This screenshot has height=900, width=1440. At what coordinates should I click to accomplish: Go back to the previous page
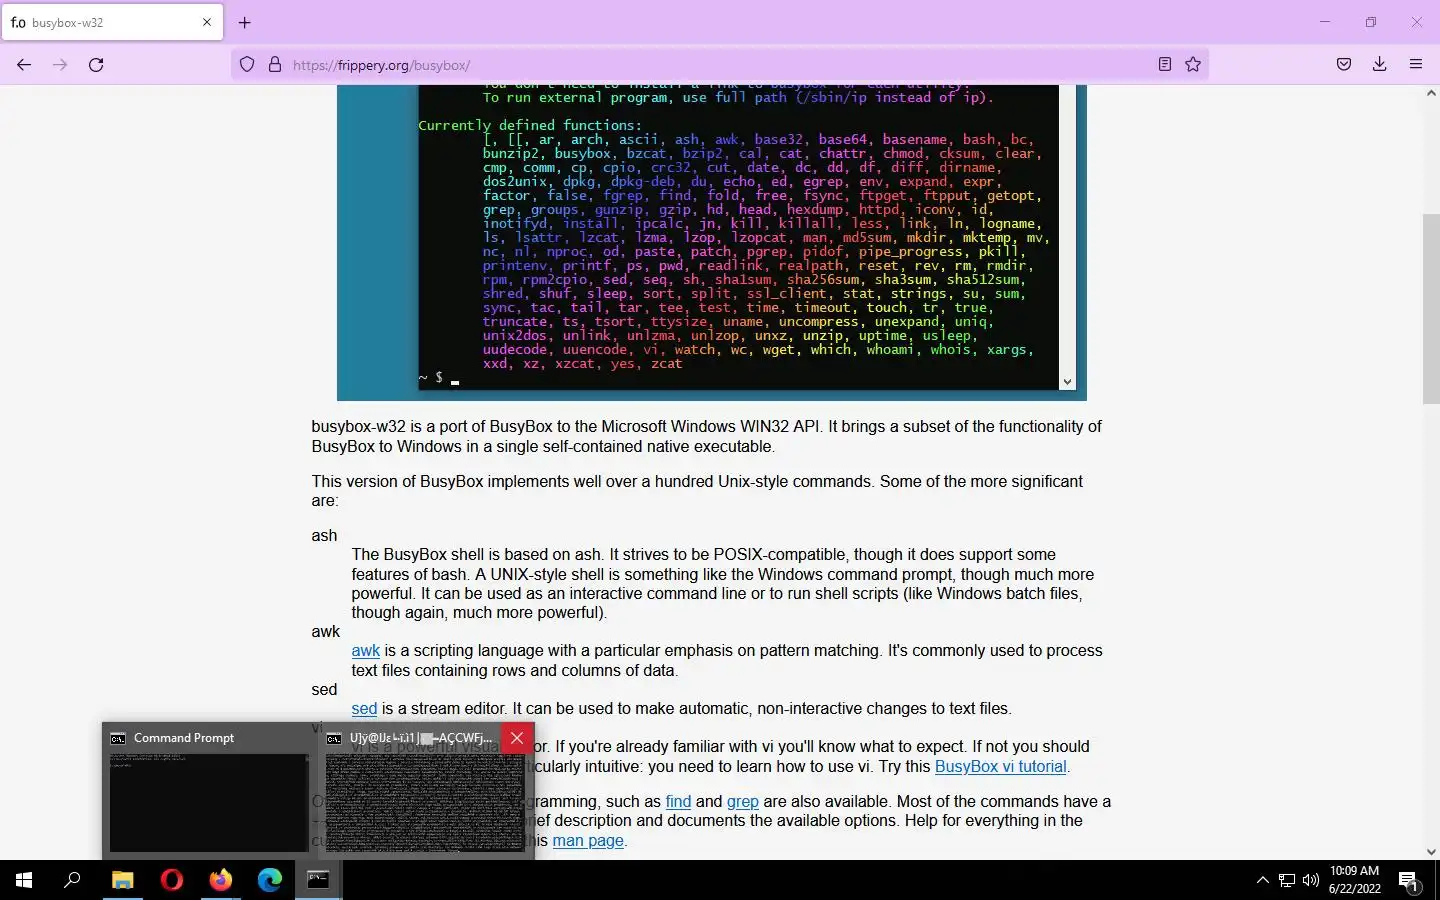(24, 65)
